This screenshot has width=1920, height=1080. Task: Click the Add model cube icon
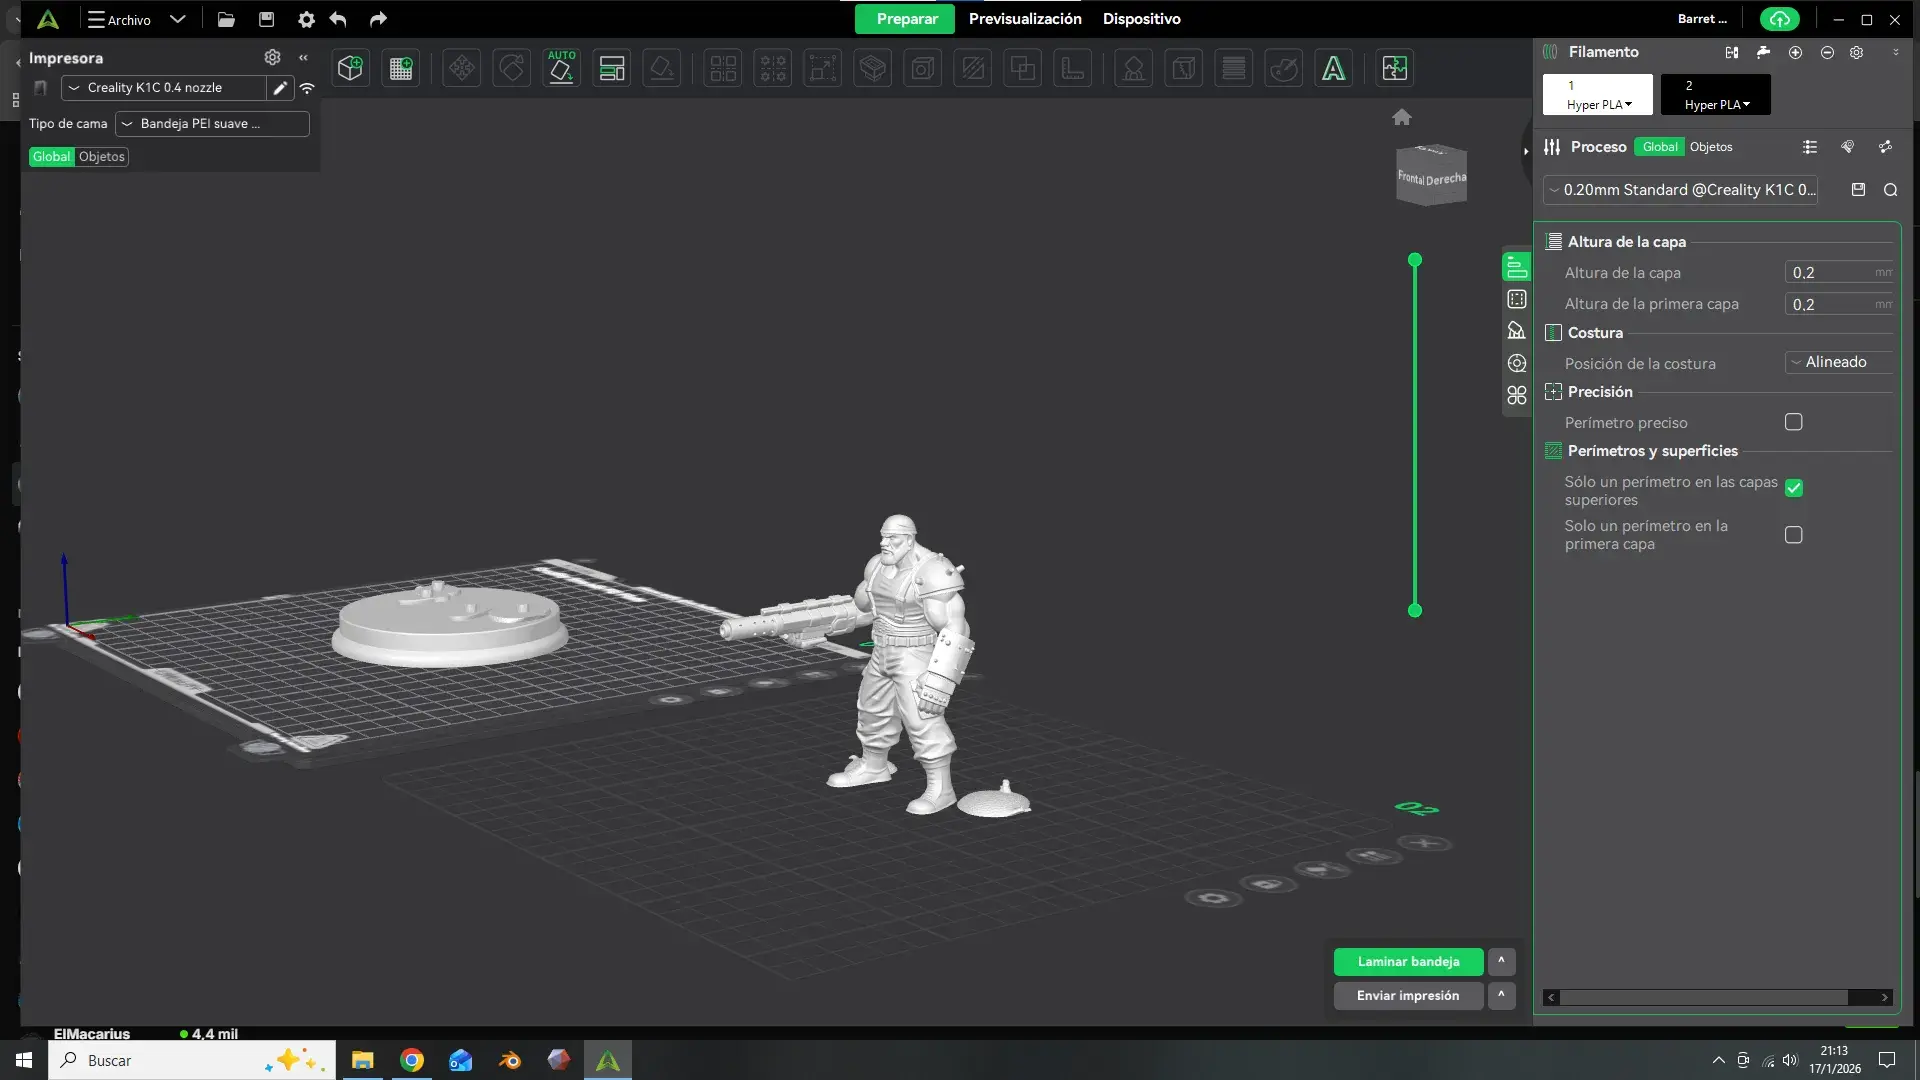(350, 68)
